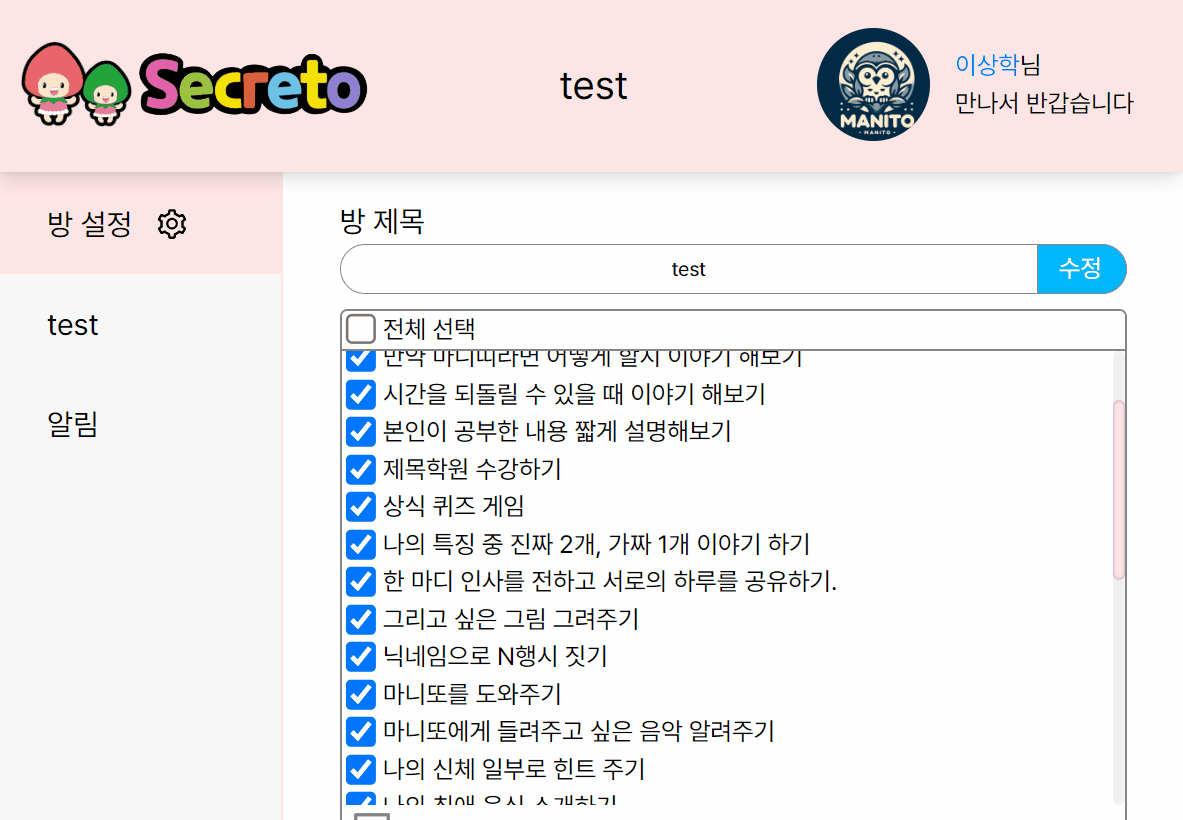1183x820 pixels.
Task: Click the mission list scrollbar thumb
Action: coord(1119,490)
